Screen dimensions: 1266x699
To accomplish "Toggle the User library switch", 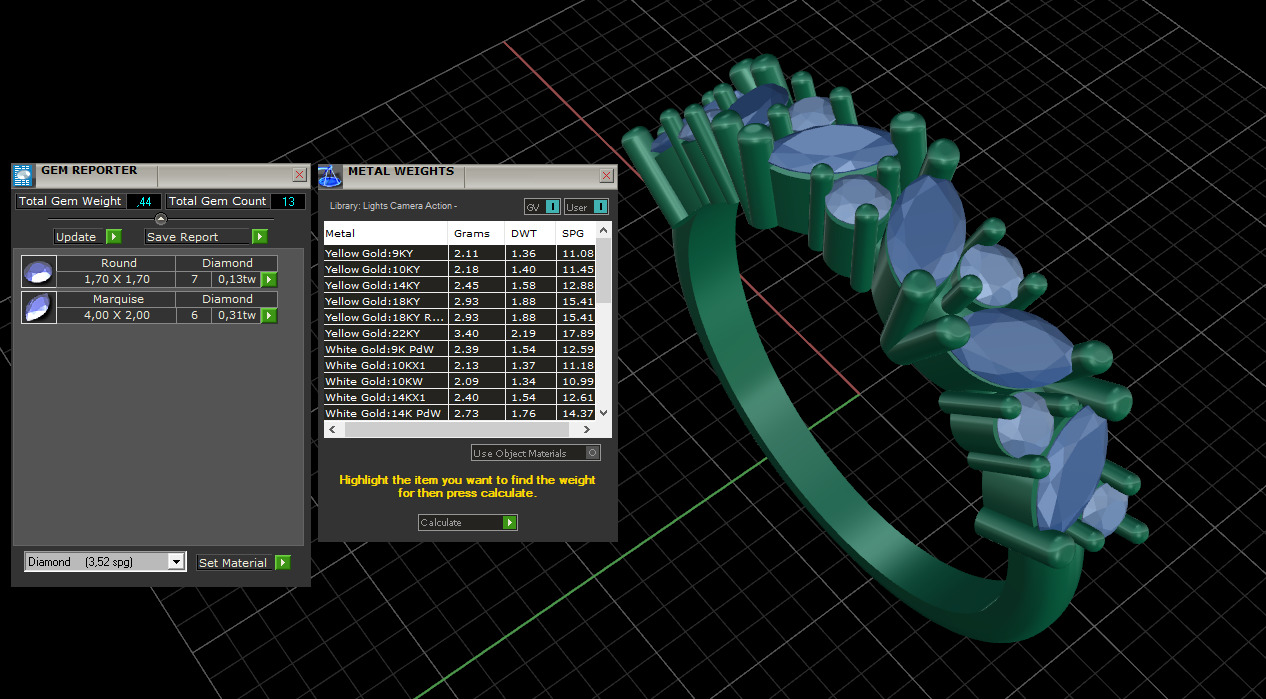I will coord(586,207).
